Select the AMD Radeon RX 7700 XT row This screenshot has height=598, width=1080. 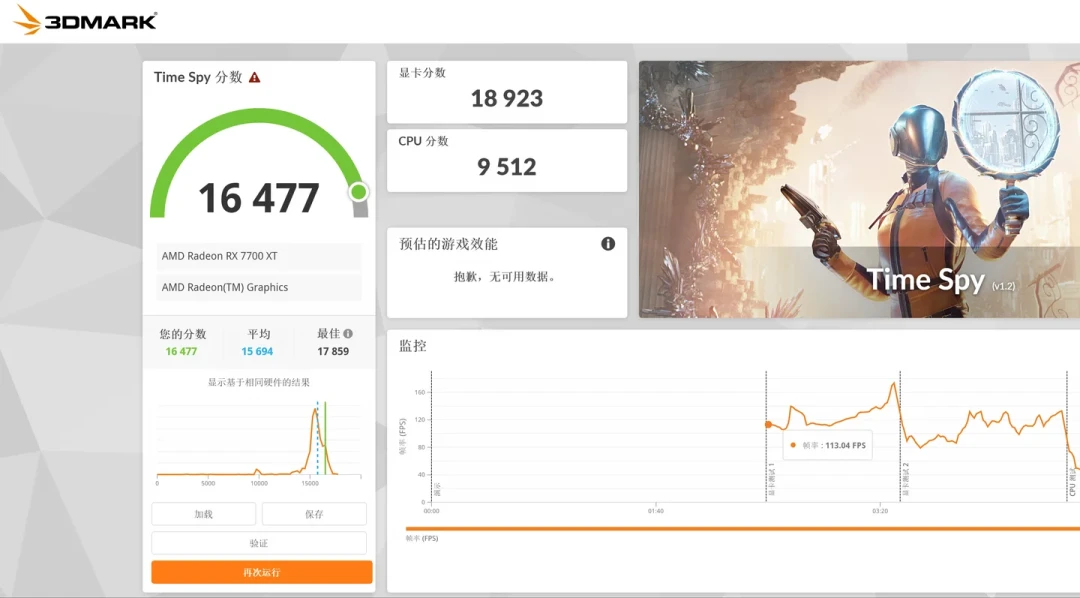[x=259, y=256]
